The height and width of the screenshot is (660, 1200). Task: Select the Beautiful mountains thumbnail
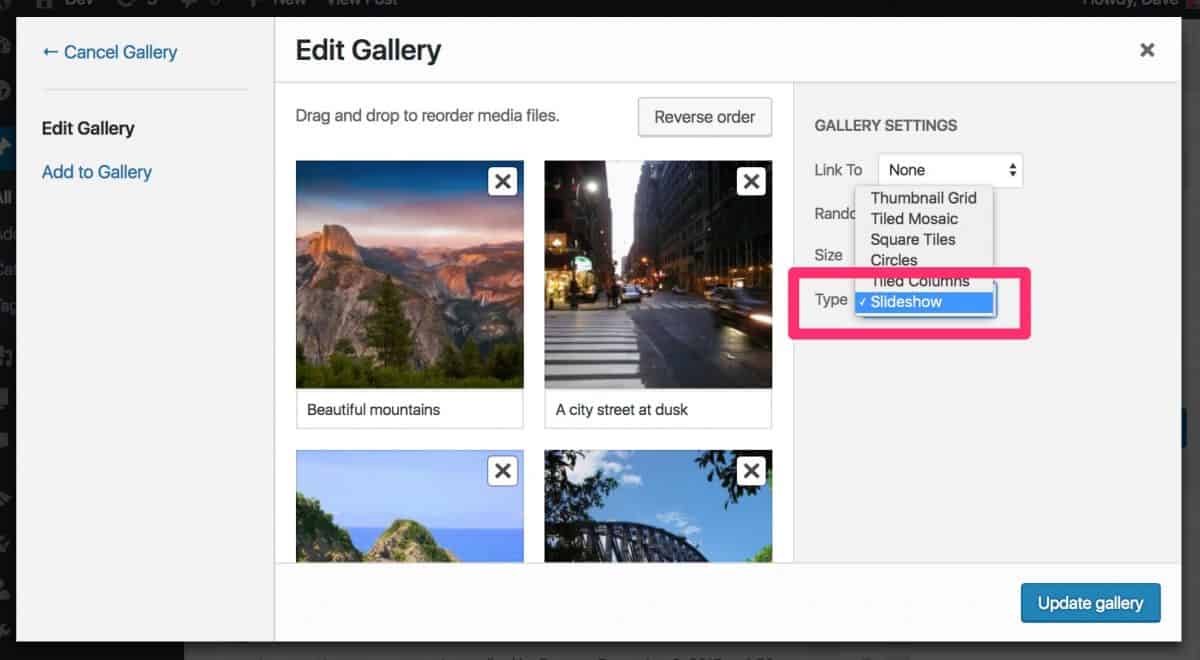409,274
